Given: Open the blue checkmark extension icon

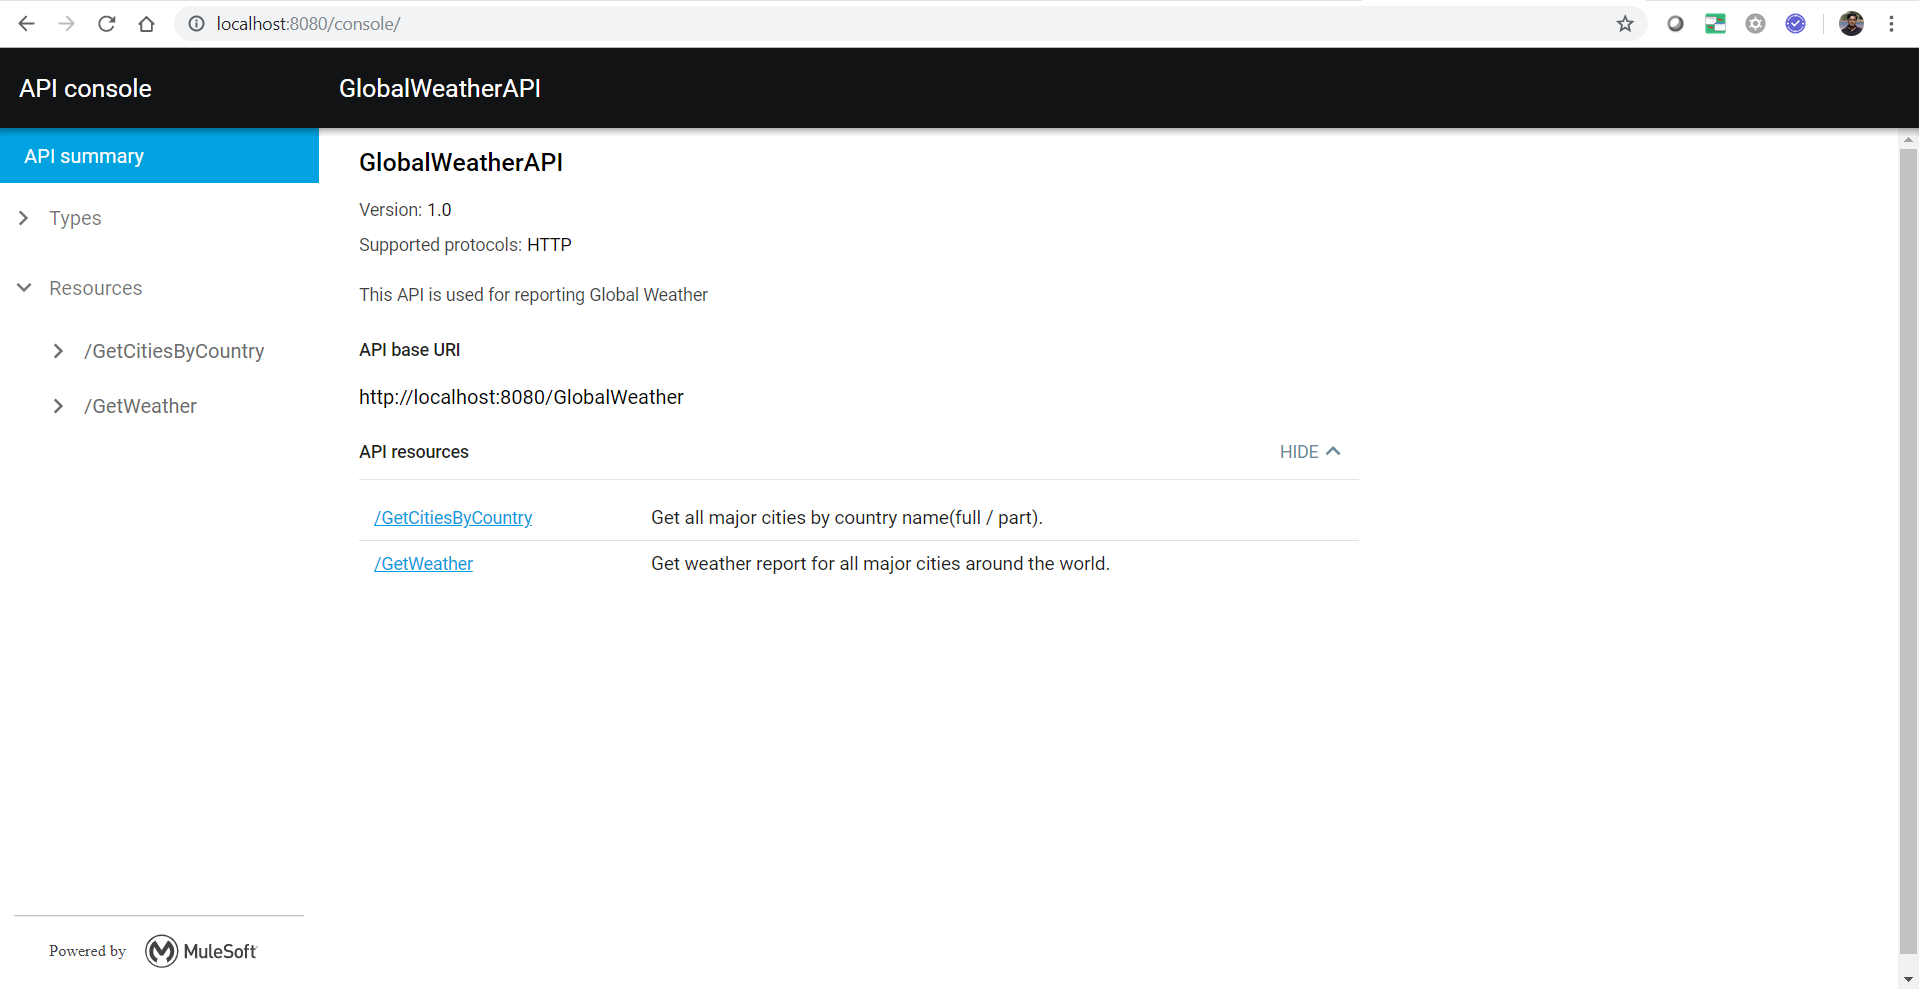Looking at the screenshot, I should click(1795, 24).
